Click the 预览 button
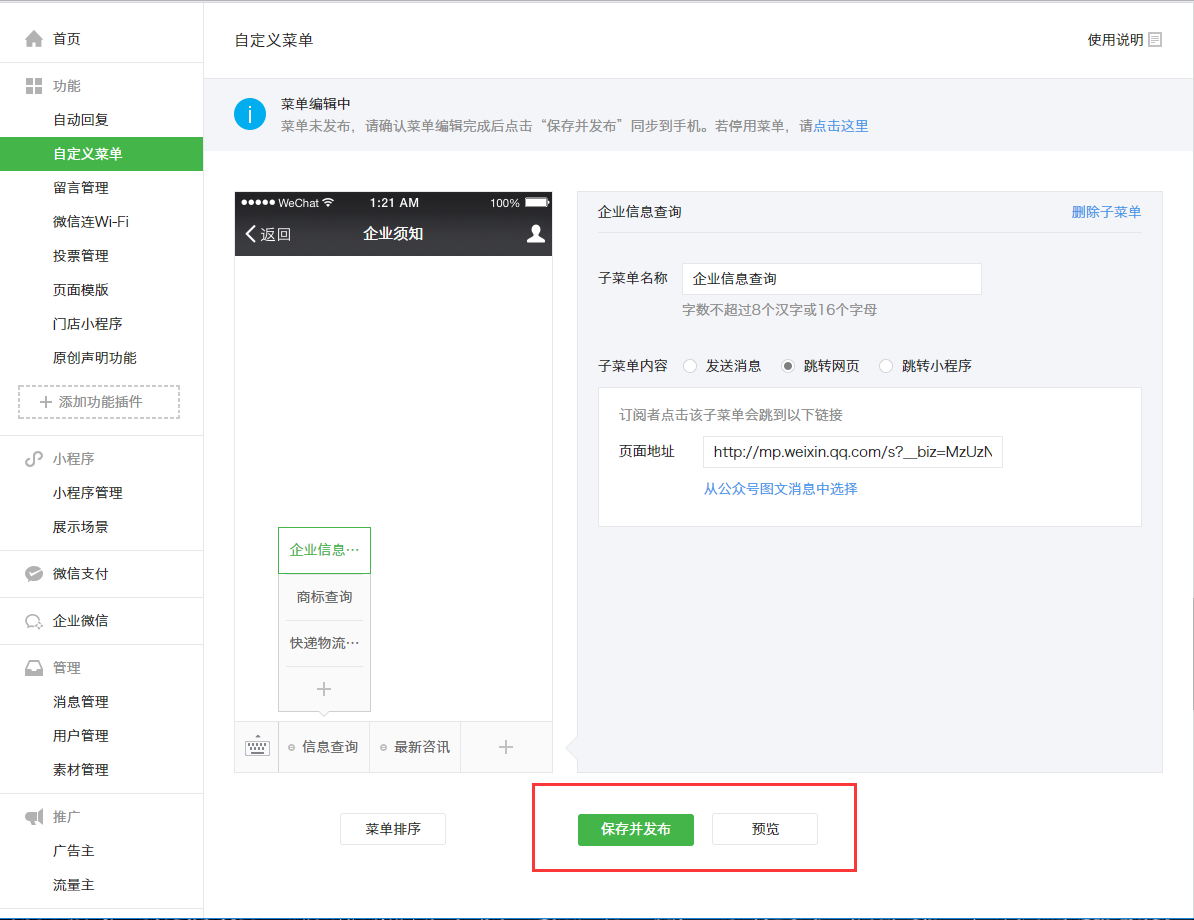This screenshot has height=920, width=1194. [x=765, y=829]
